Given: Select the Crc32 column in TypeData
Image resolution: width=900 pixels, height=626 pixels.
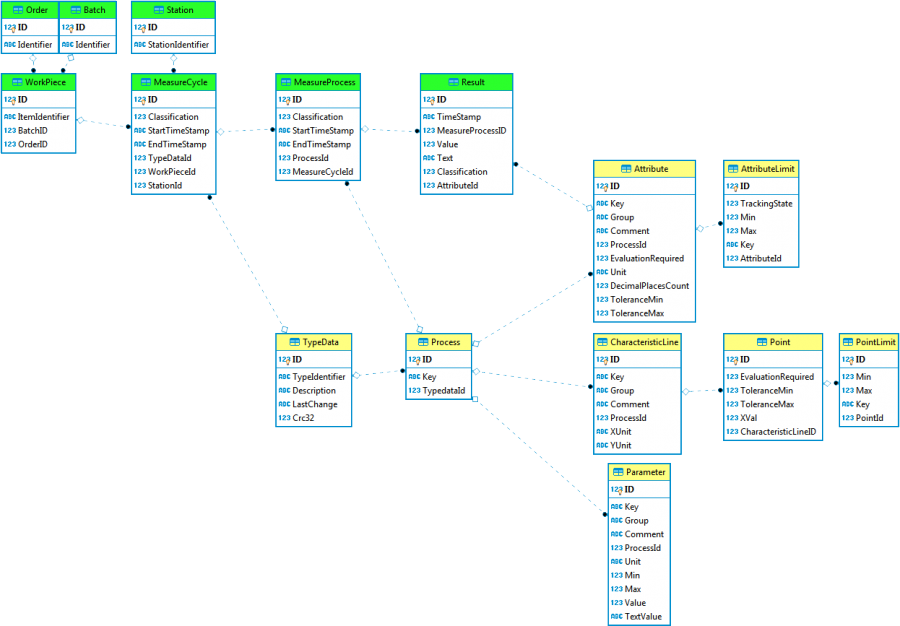Looking at the screenshot, I should pos(306,419).
